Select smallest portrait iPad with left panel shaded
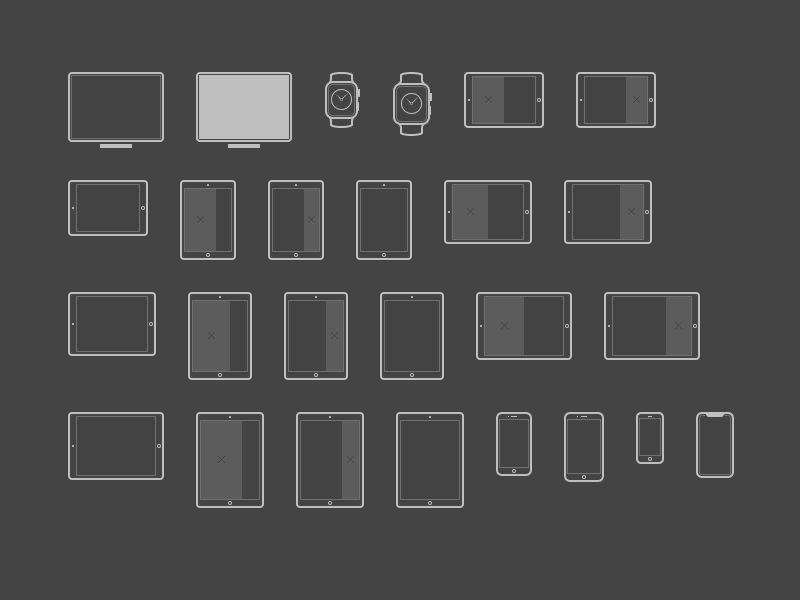 point(208,220)
